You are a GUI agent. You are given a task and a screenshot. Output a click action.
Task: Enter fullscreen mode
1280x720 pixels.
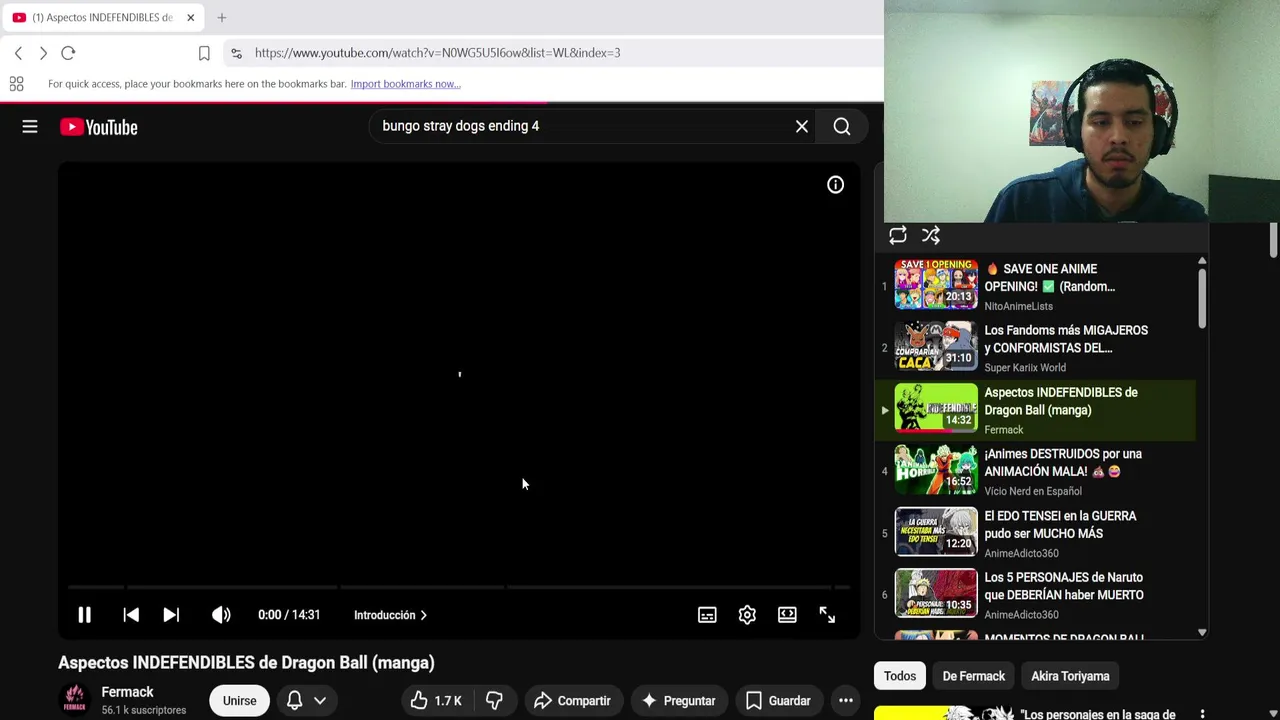coord(827,615)
